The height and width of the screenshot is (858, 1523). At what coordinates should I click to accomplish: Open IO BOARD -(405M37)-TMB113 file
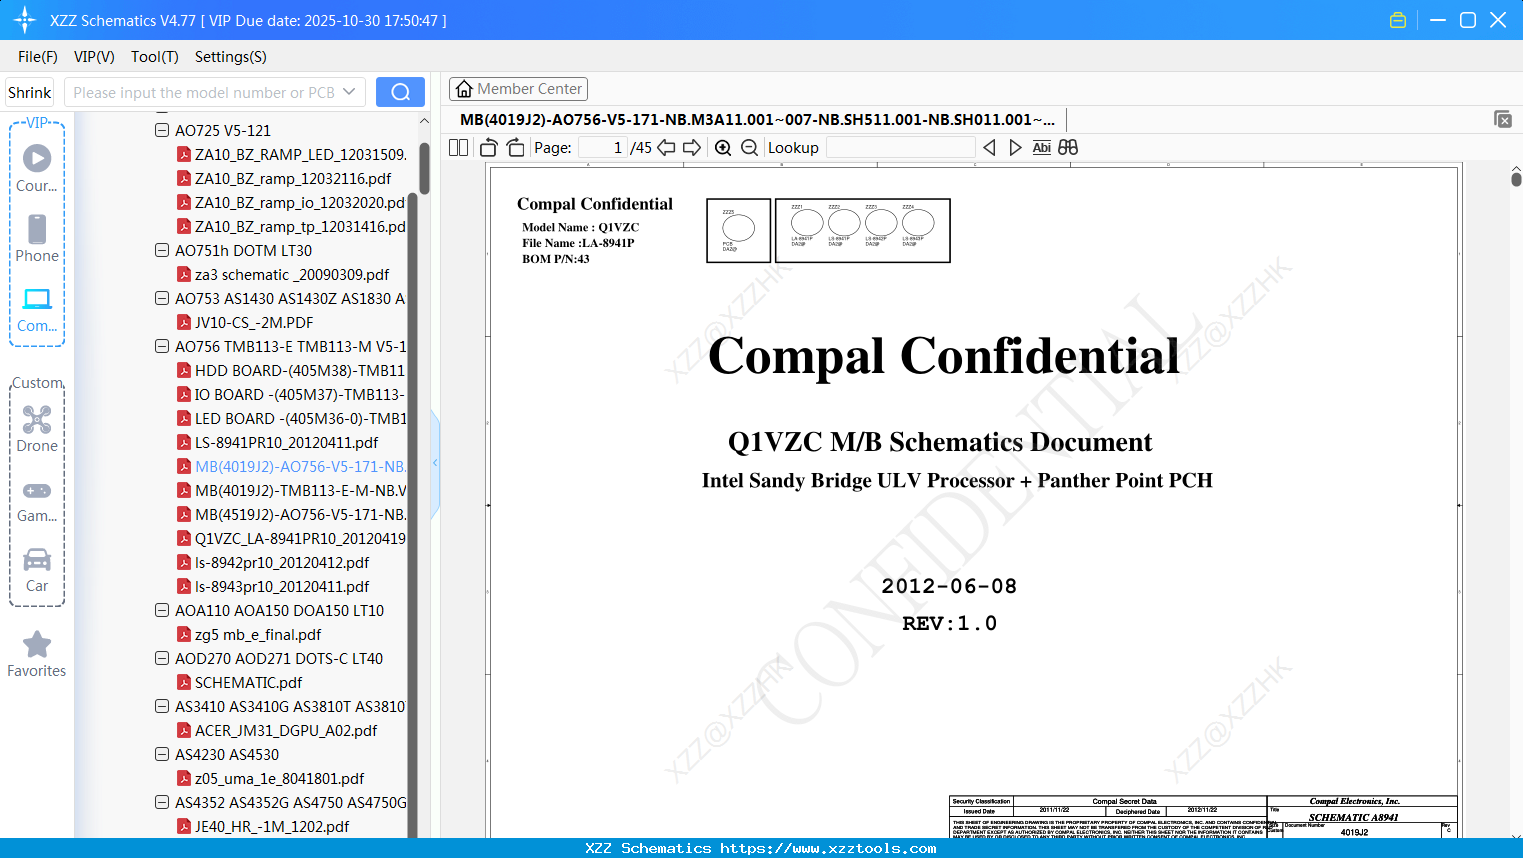(x=300, y=394)
